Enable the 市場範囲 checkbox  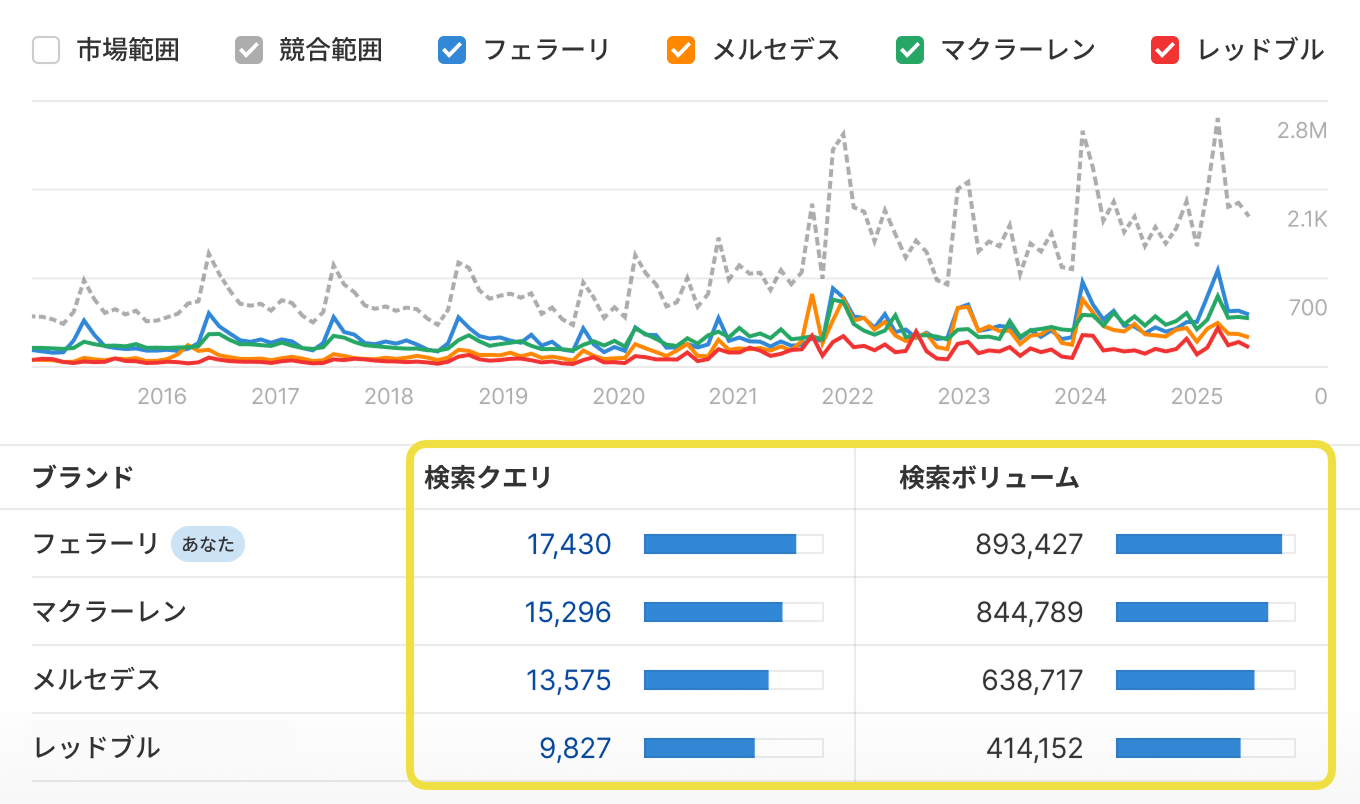(46, 50)
